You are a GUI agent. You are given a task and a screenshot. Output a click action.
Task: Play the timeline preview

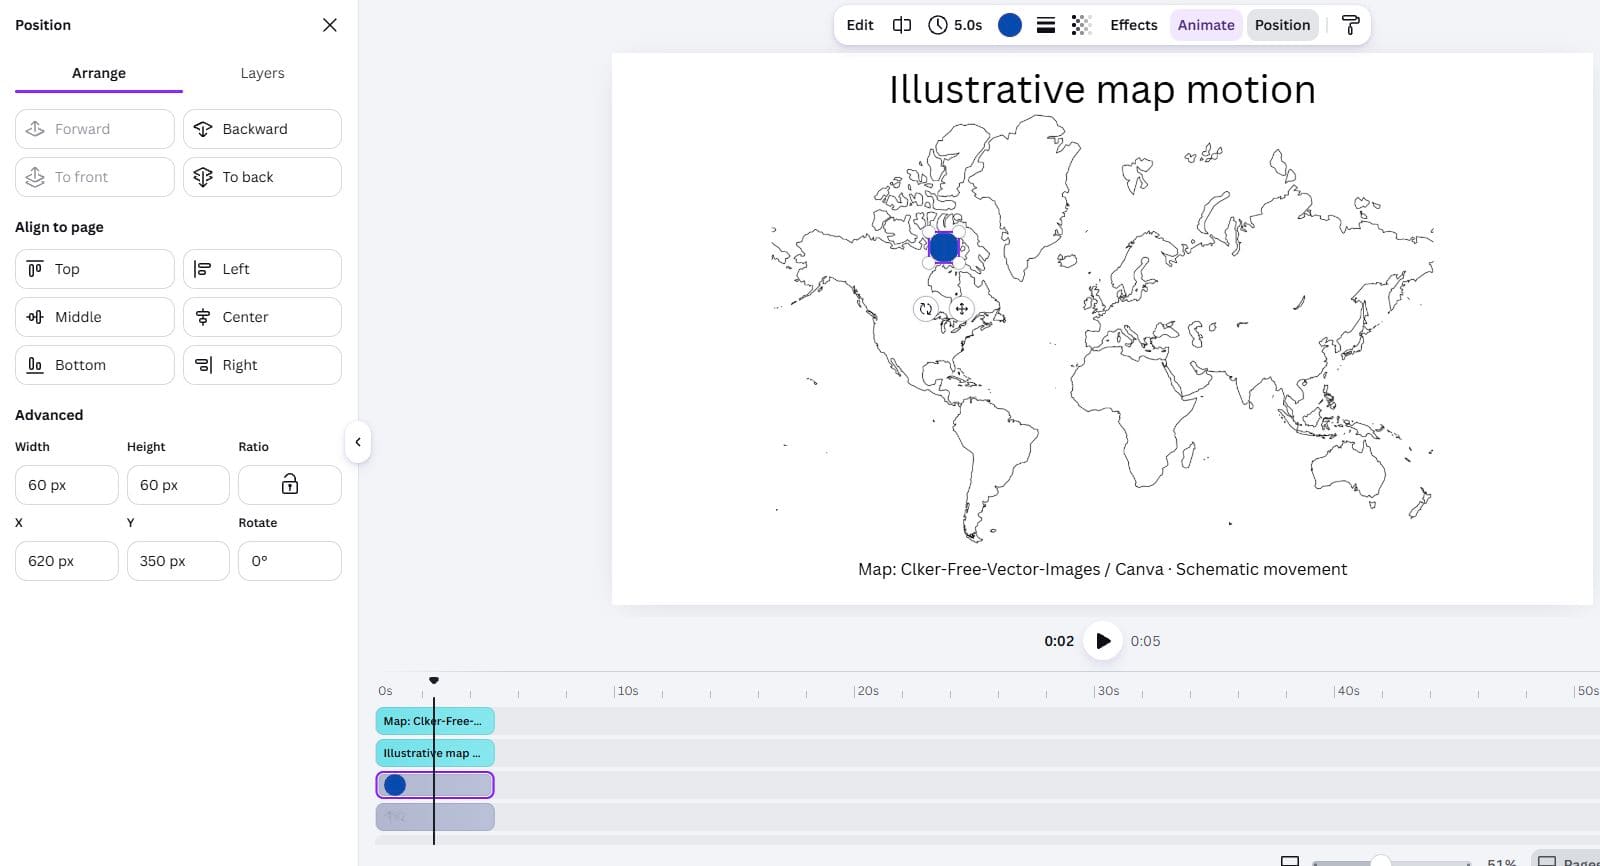pos(1103,641)
